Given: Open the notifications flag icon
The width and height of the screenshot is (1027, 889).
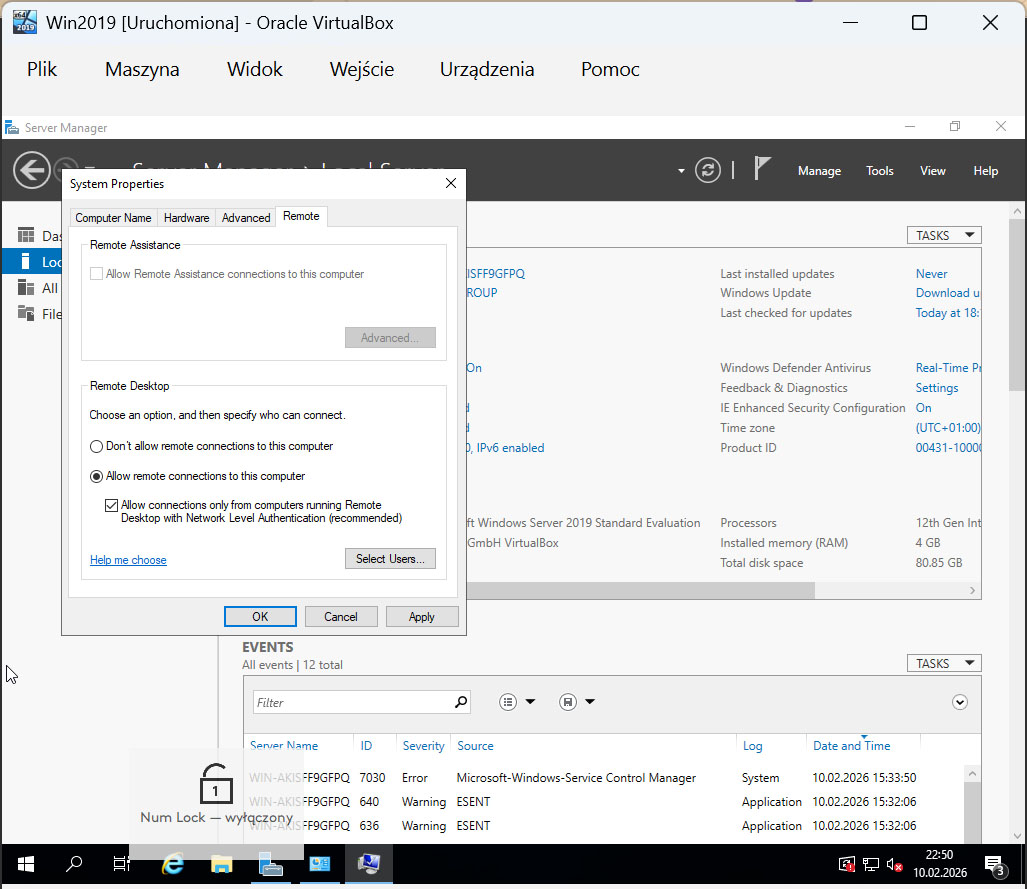Looking at the screenshot, I should click(x=762, y=169).
